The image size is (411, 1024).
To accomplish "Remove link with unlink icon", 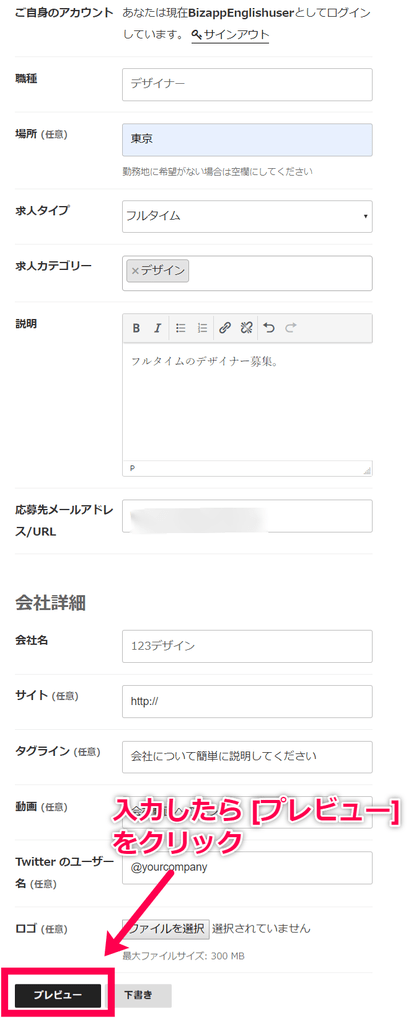I will coord(246,328).
